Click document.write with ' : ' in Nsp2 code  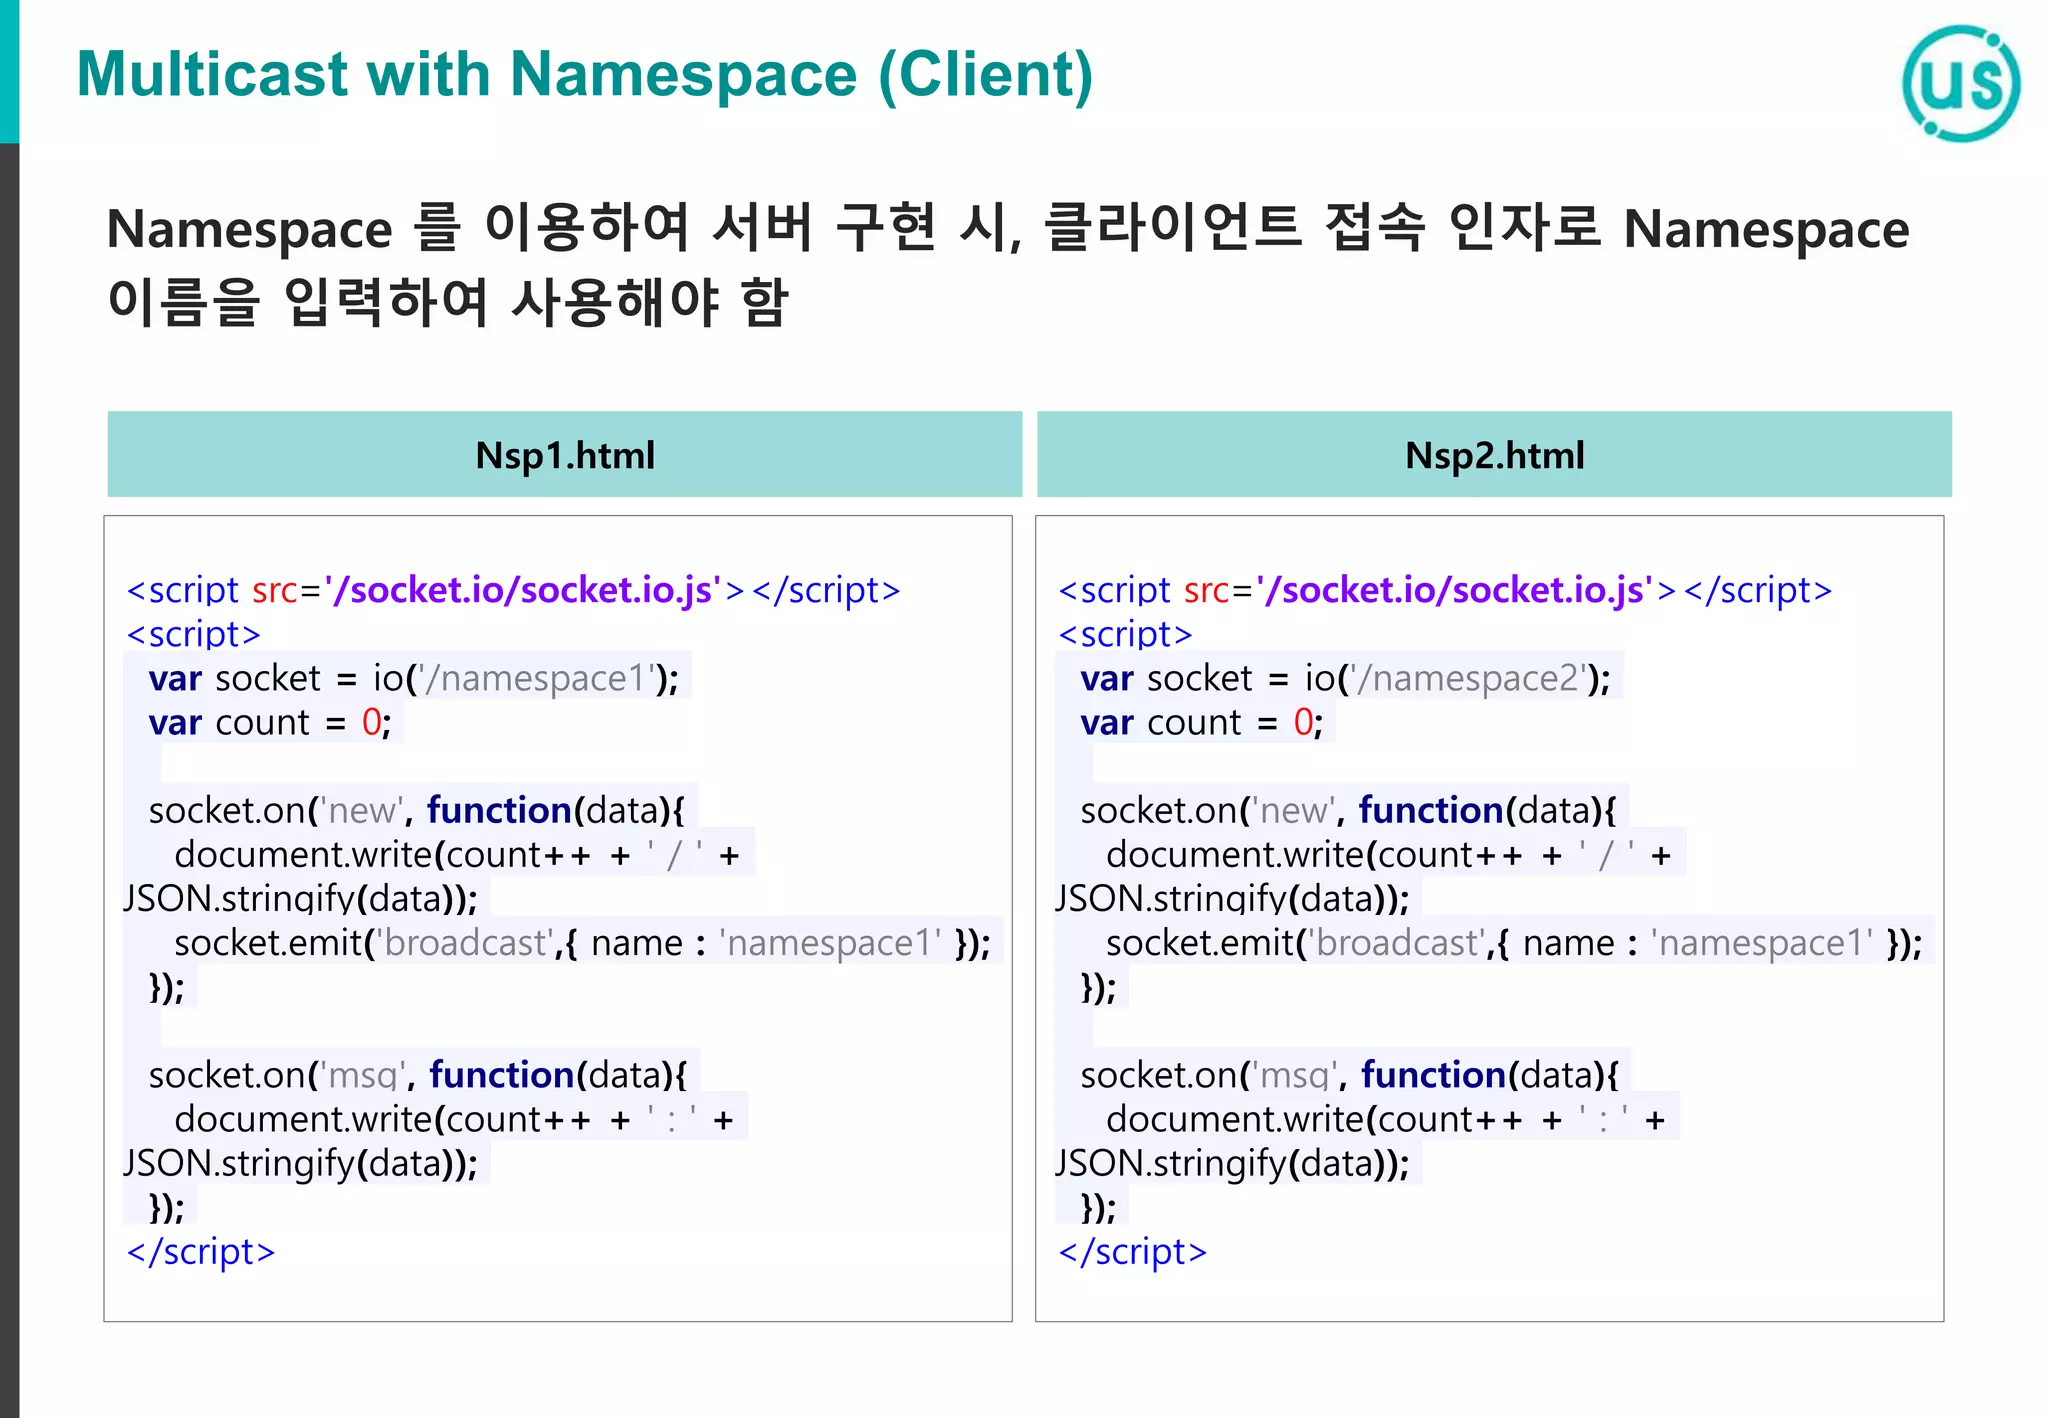[x=1386, y=1119]
